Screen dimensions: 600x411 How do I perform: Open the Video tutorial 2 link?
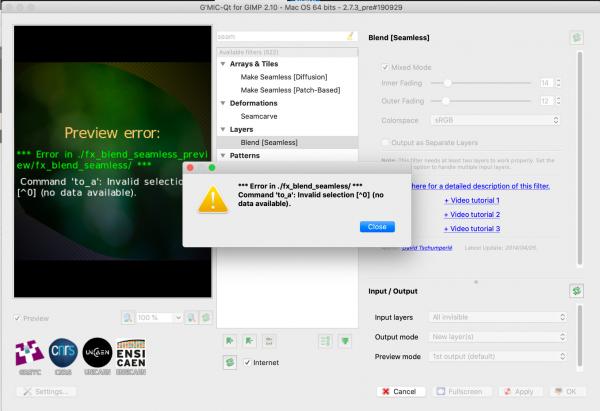pos(472,214)
